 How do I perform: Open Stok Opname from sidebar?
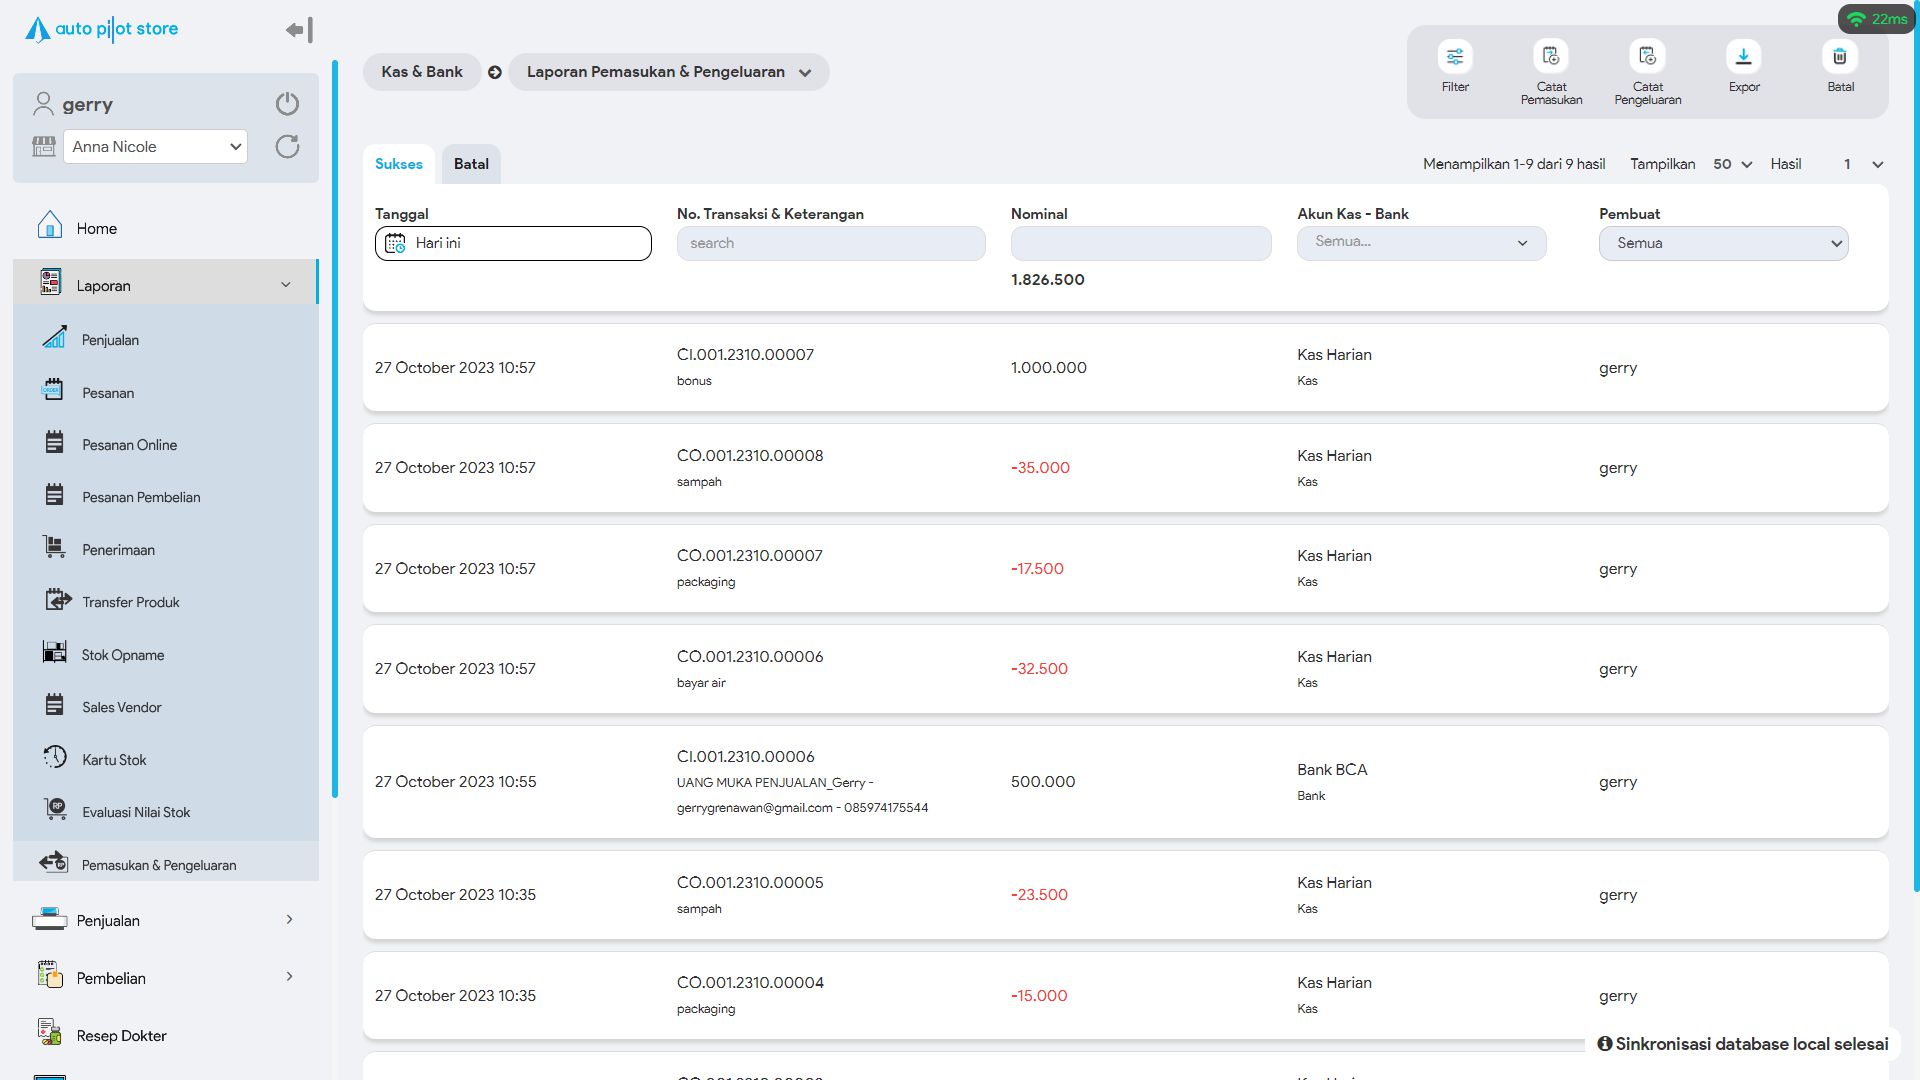(123, 655)
